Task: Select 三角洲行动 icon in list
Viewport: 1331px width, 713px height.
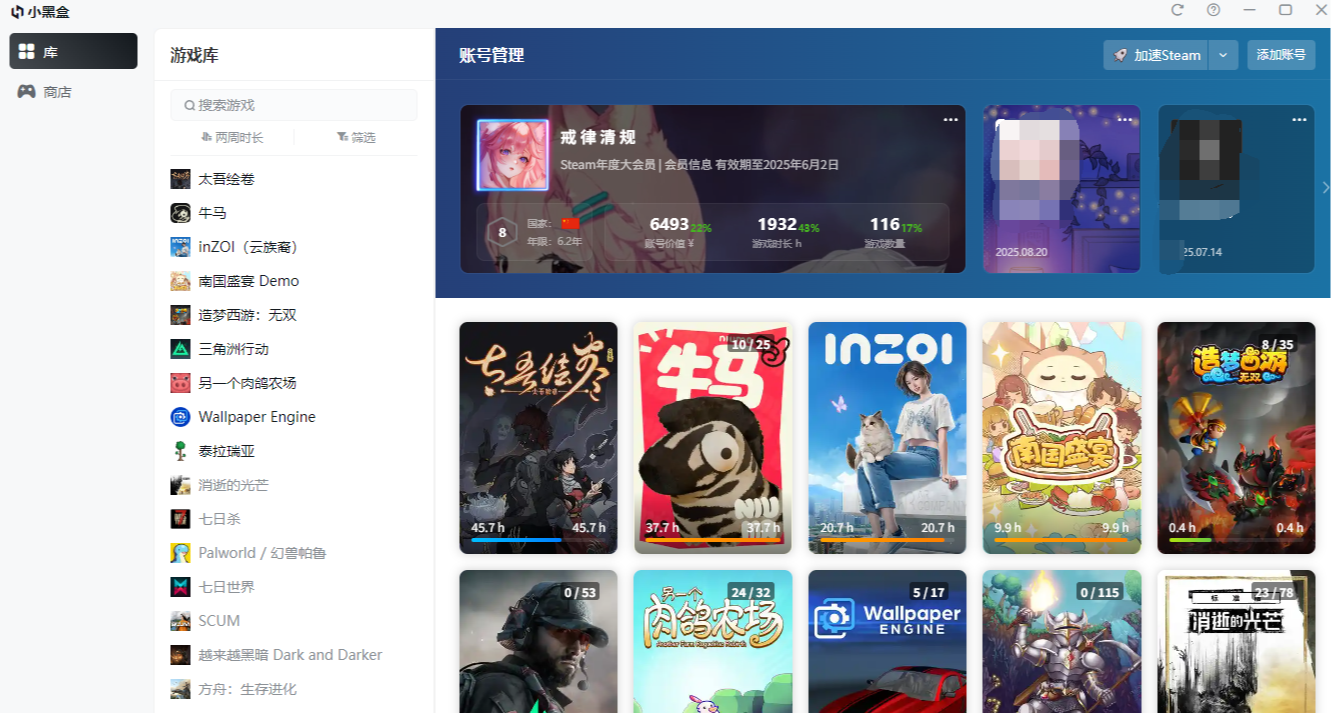Action: 180,349
